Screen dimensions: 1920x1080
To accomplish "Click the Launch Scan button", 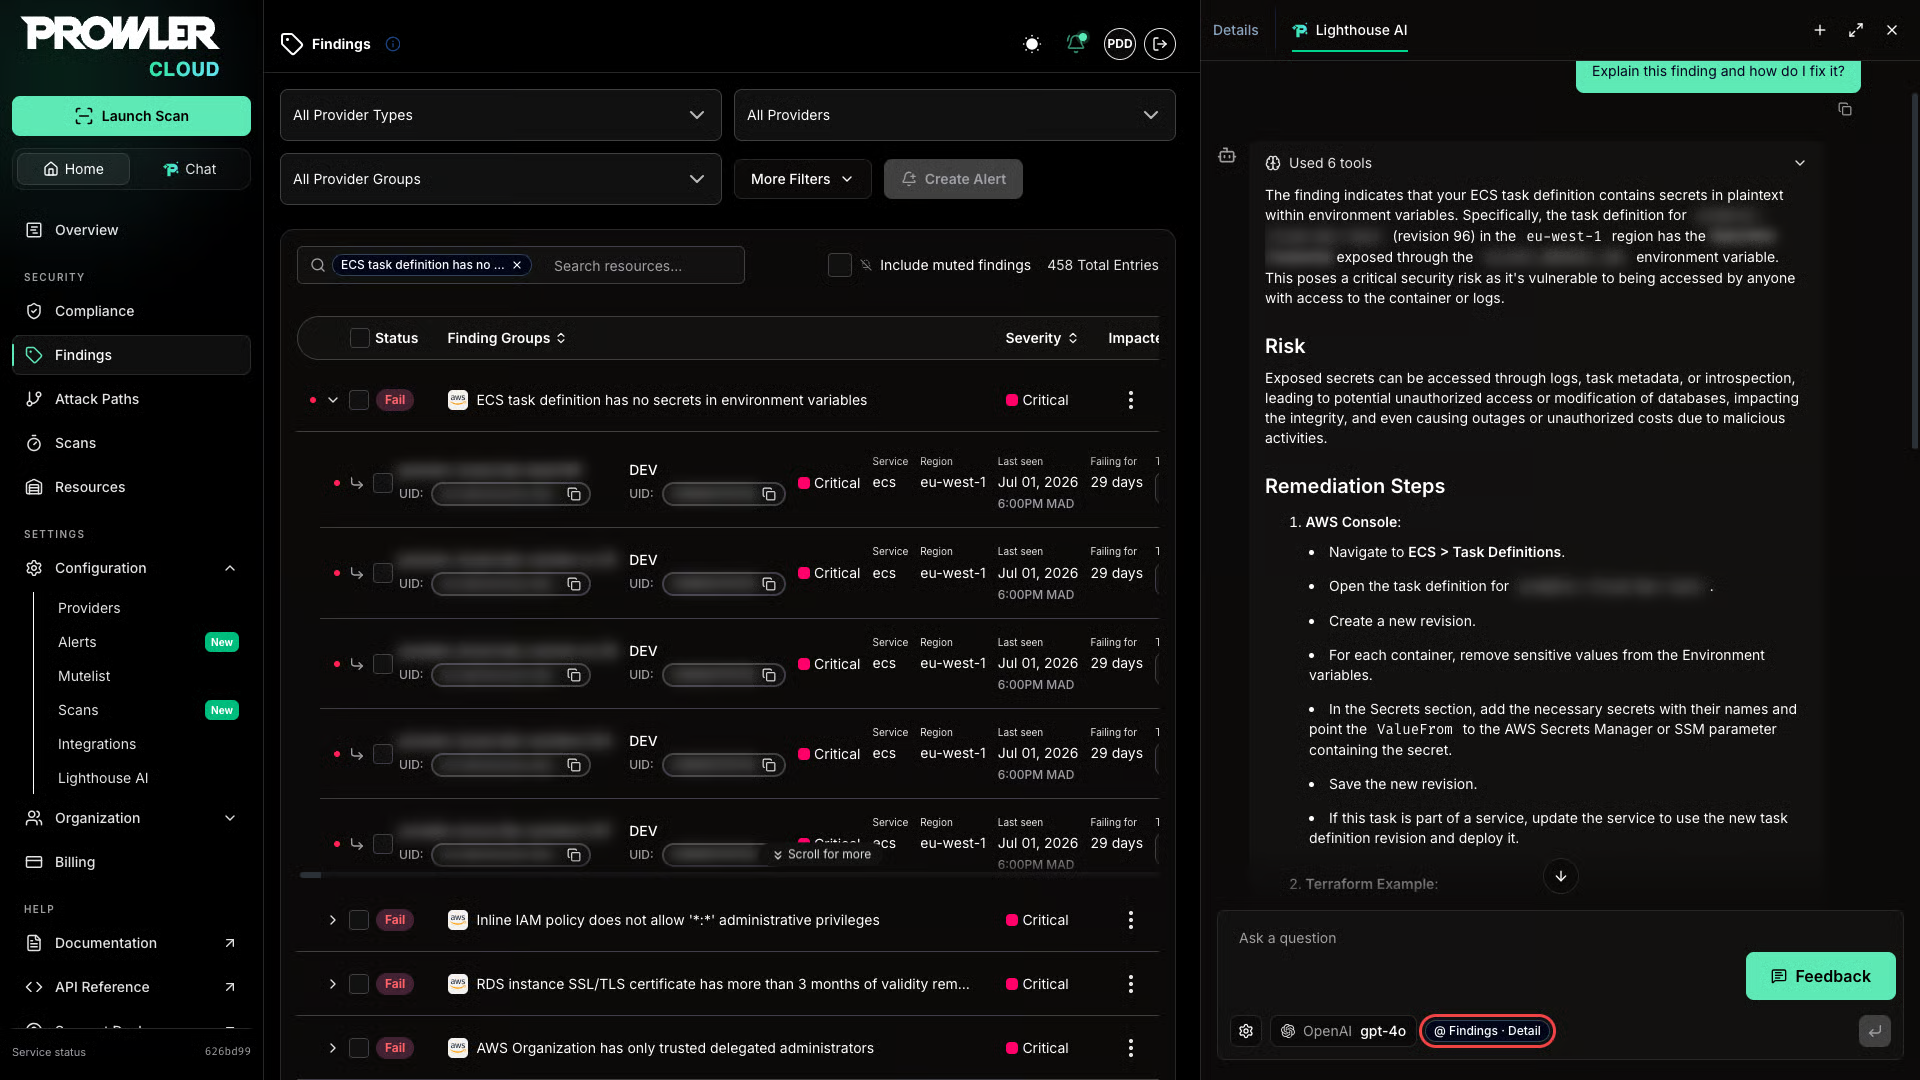I will pyautogui.click(x=131, y=116).
